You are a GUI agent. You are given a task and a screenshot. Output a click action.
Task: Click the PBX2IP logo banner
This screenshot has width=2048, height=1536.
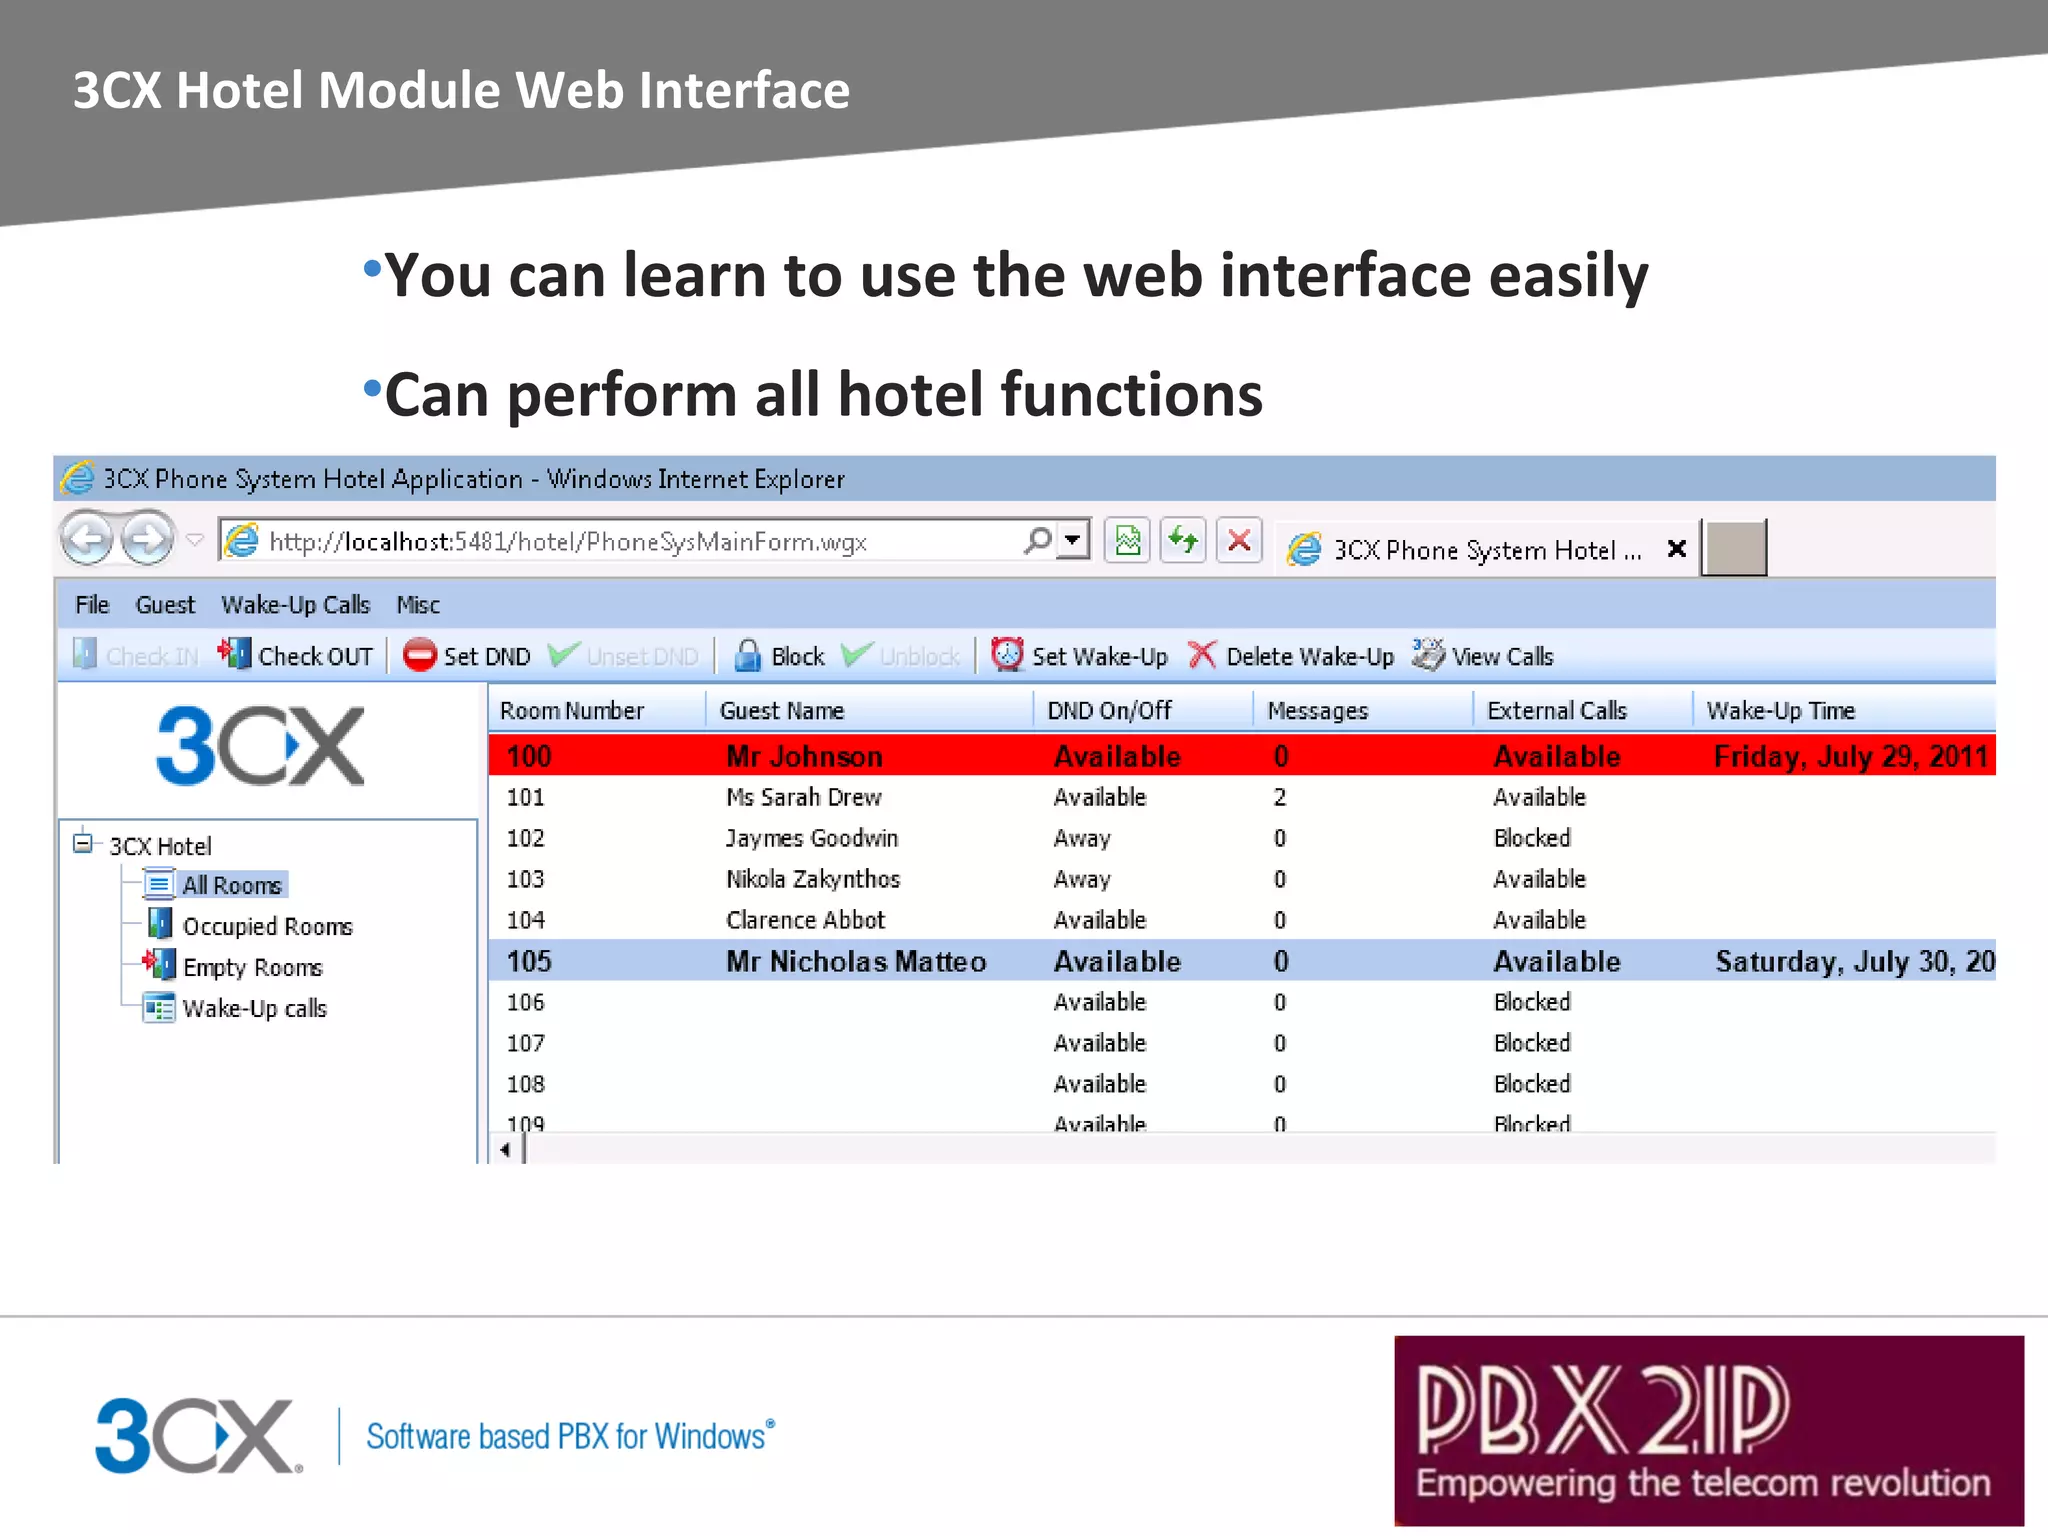point(1709,1430)
